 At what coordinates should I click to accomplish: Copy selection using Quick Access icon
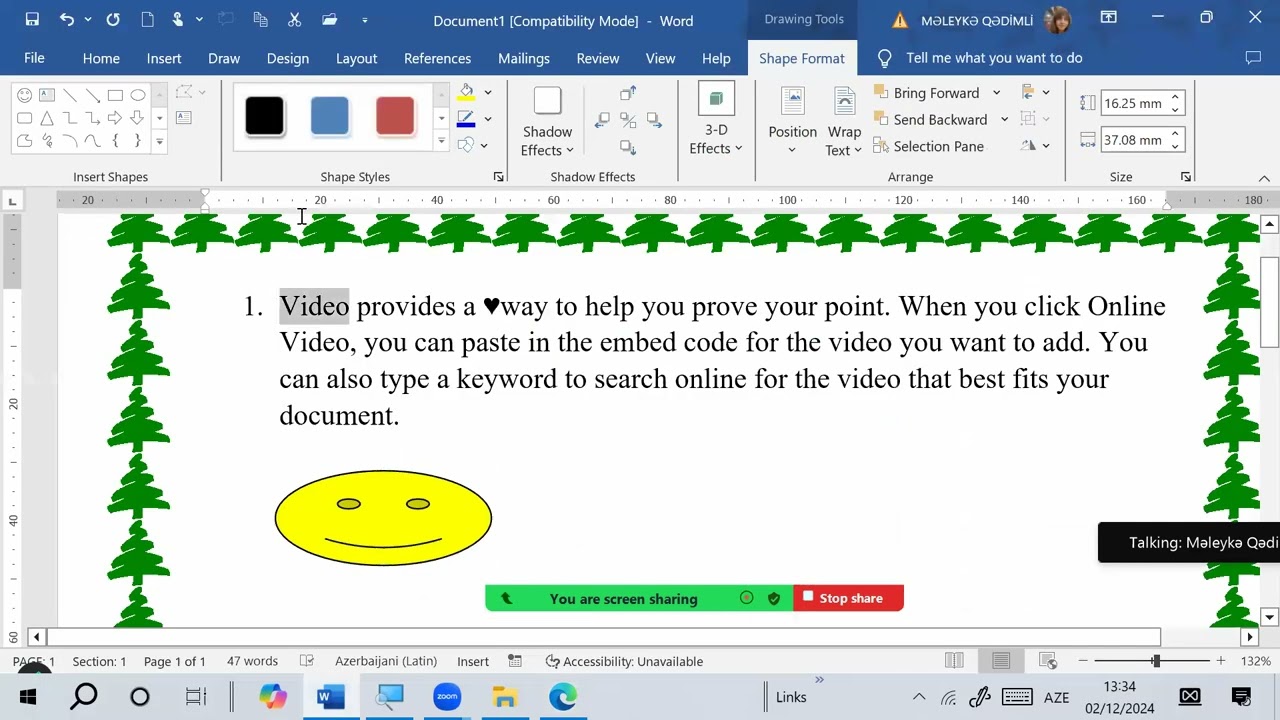pyautogui.click(x=260, y=19)
